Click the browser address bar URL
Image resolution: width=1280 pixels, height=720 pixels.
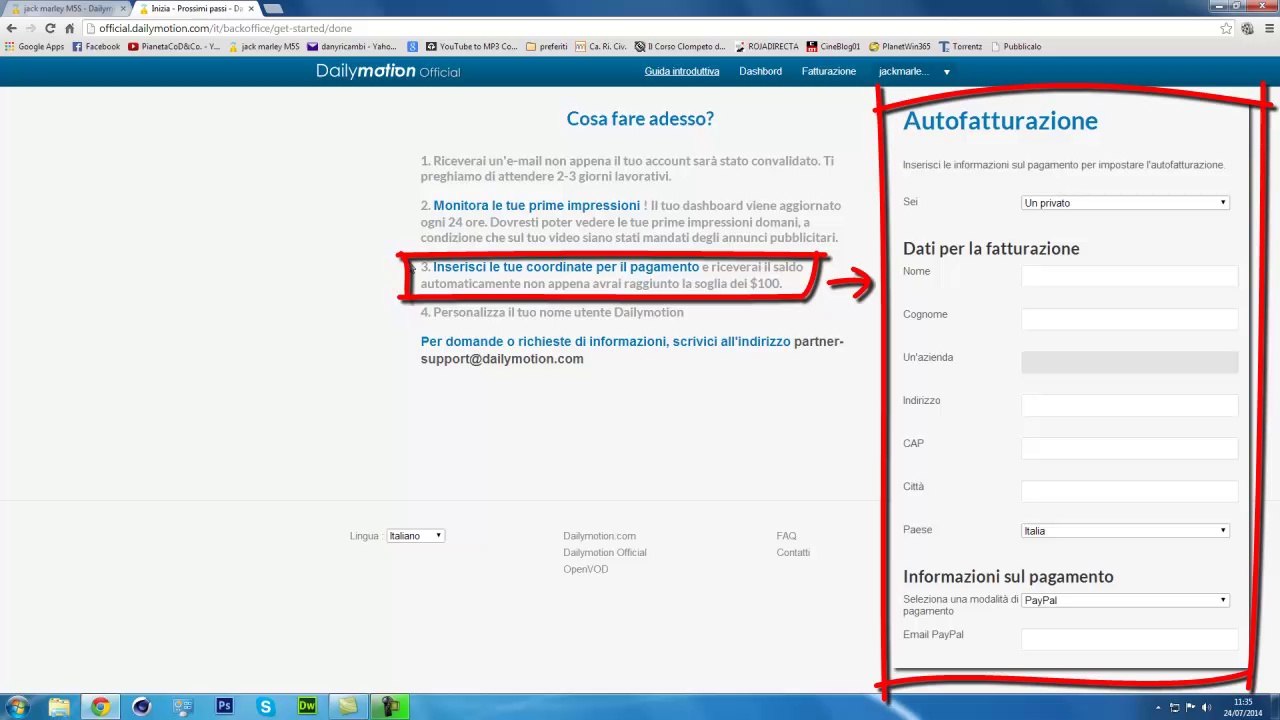[x=225, y=28]
